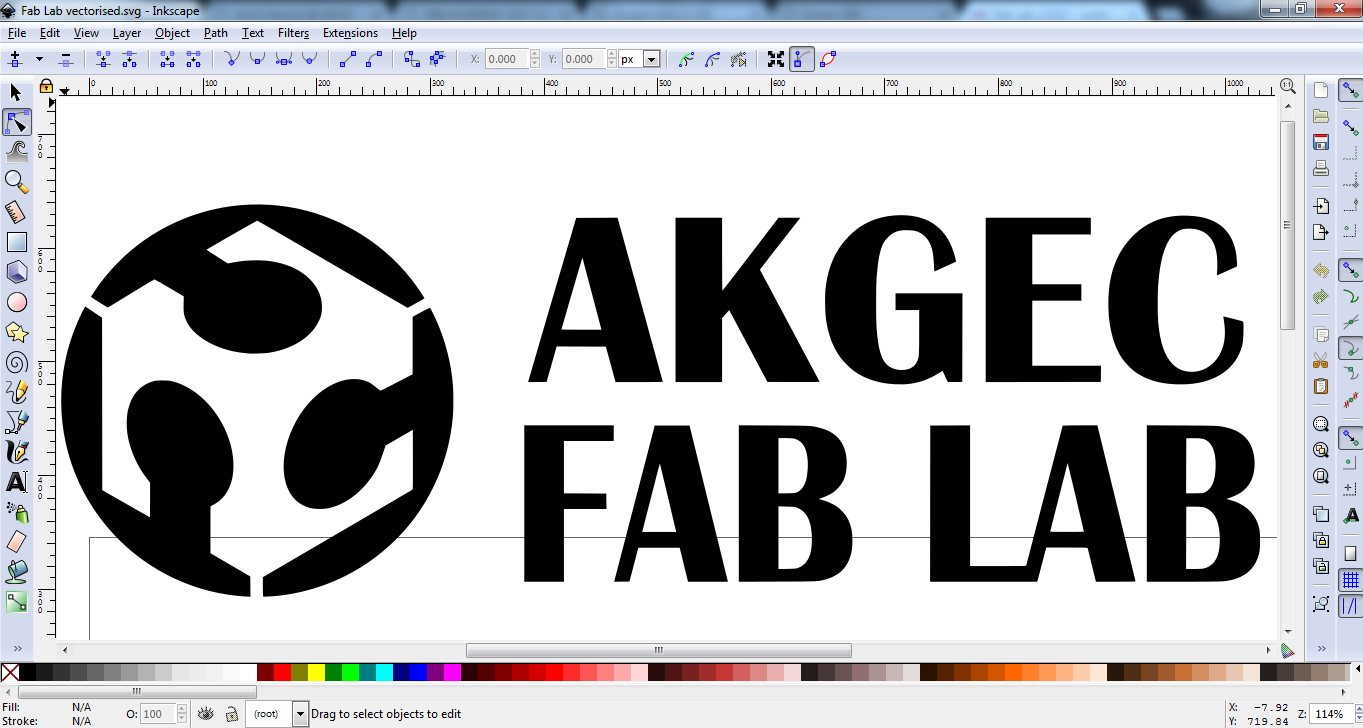Click Delete selected nodes button
1363x728 pixels.
click(x=65, y=59)
